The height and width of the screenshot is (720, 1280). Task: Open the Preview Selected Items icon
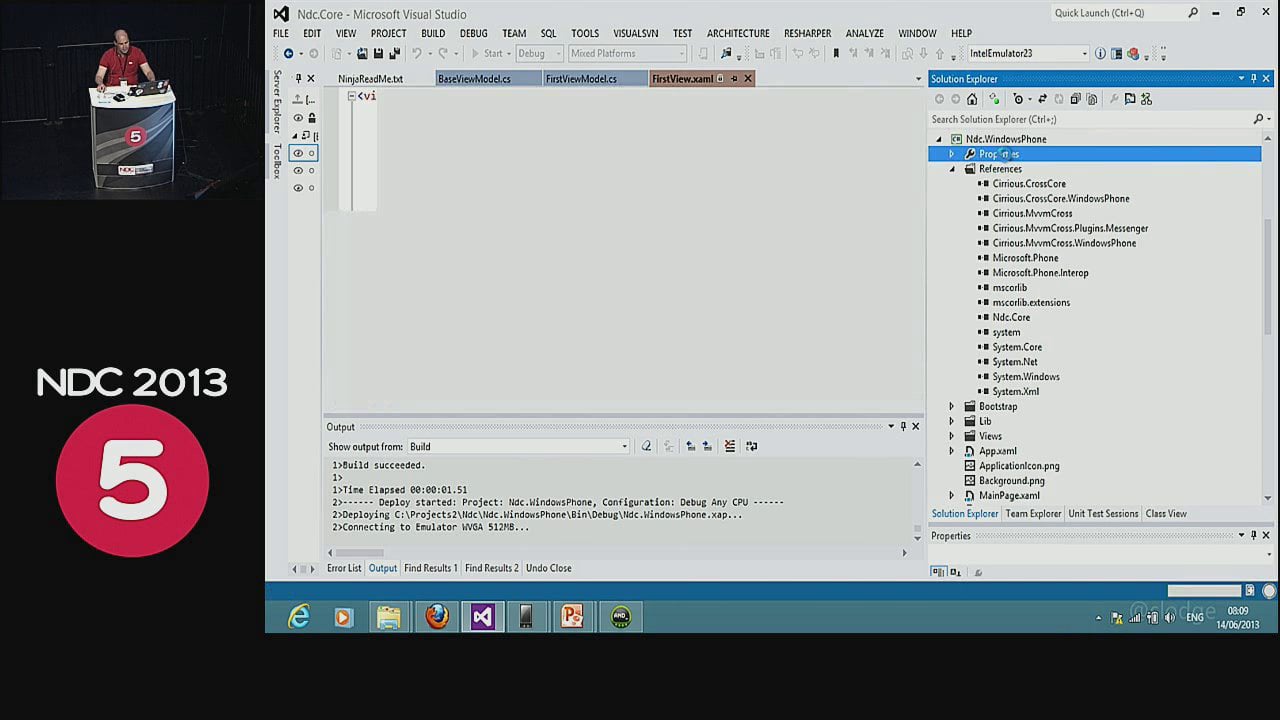point(1130,99)
